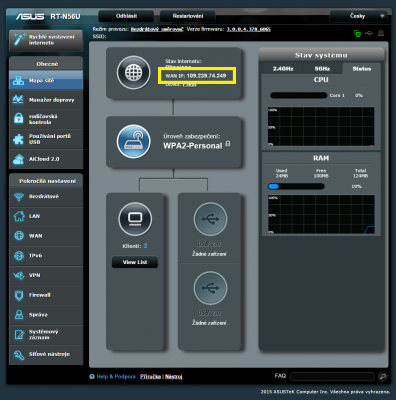Open the firmware version link

[x=249, y=29]
